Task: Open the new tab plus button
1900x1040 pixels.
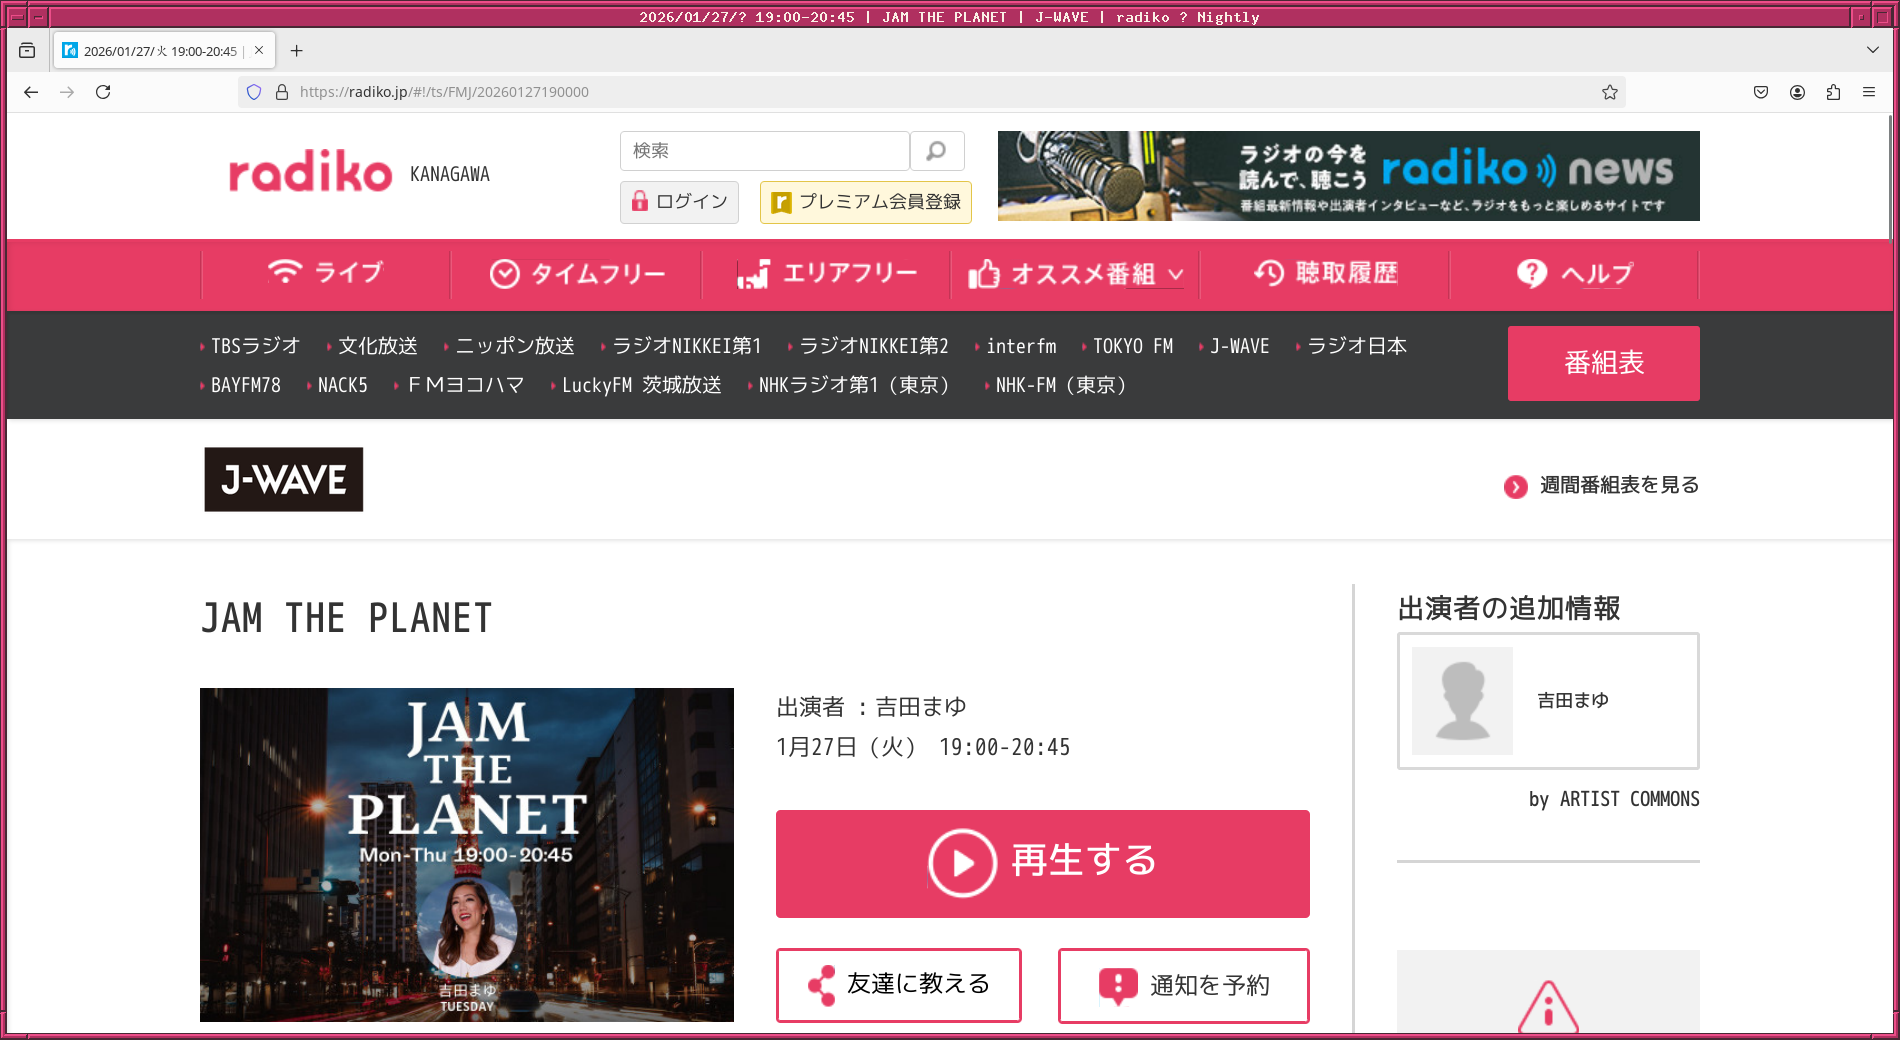Action: (296, 51)
